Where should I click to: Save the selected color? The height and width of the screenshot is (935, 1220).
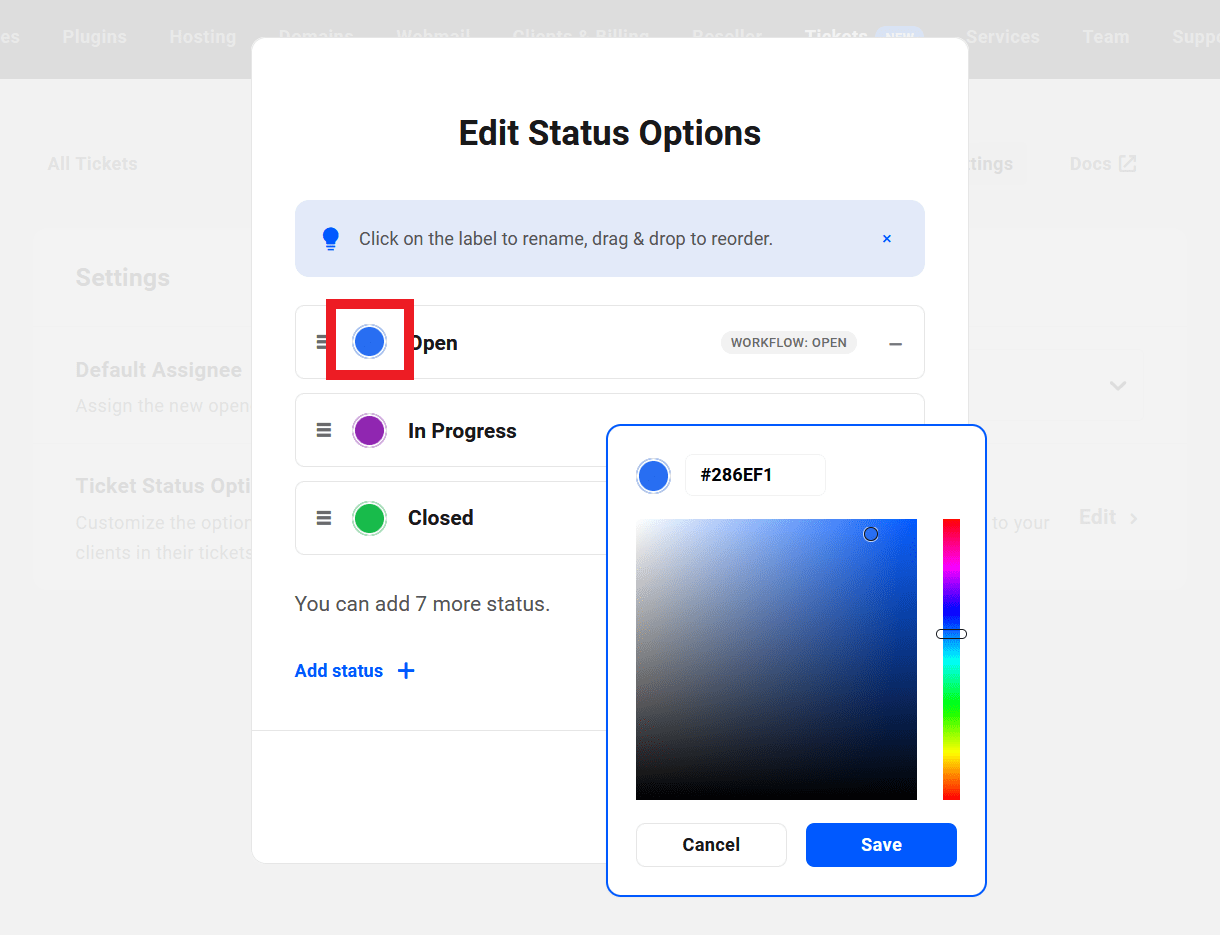click(x=881, y=844)
